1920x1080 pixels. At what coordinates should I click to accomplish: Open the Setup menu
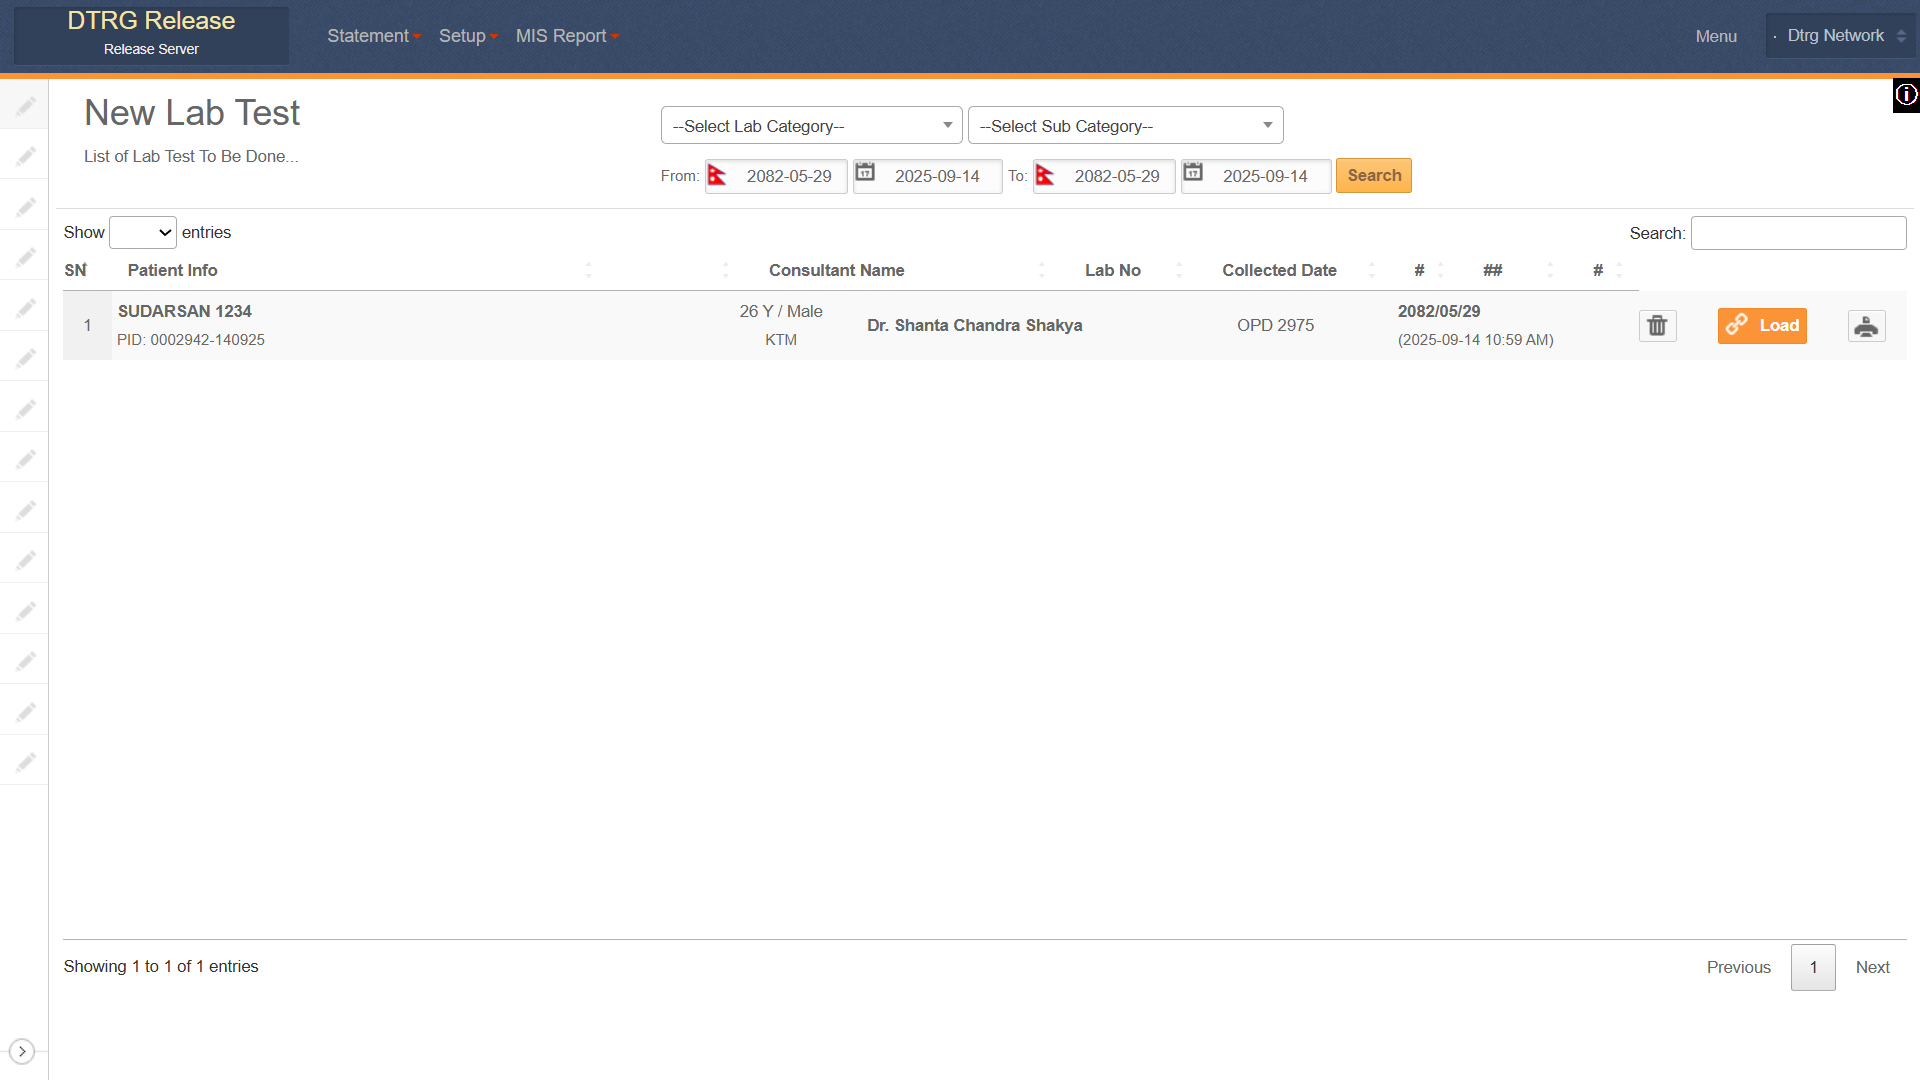tap(468, 36)
